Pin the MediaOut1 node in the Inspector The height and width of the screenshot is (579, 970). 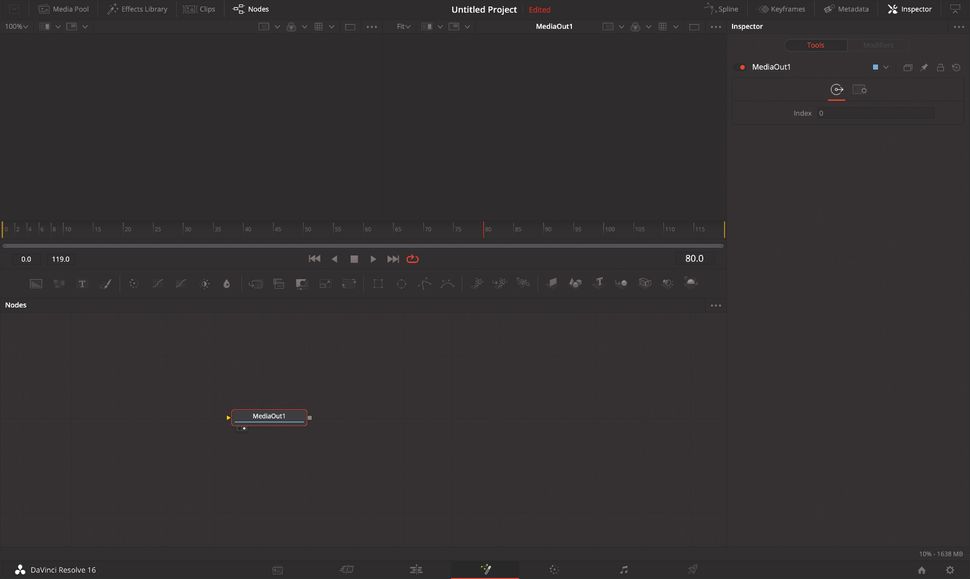pos(924,67)
